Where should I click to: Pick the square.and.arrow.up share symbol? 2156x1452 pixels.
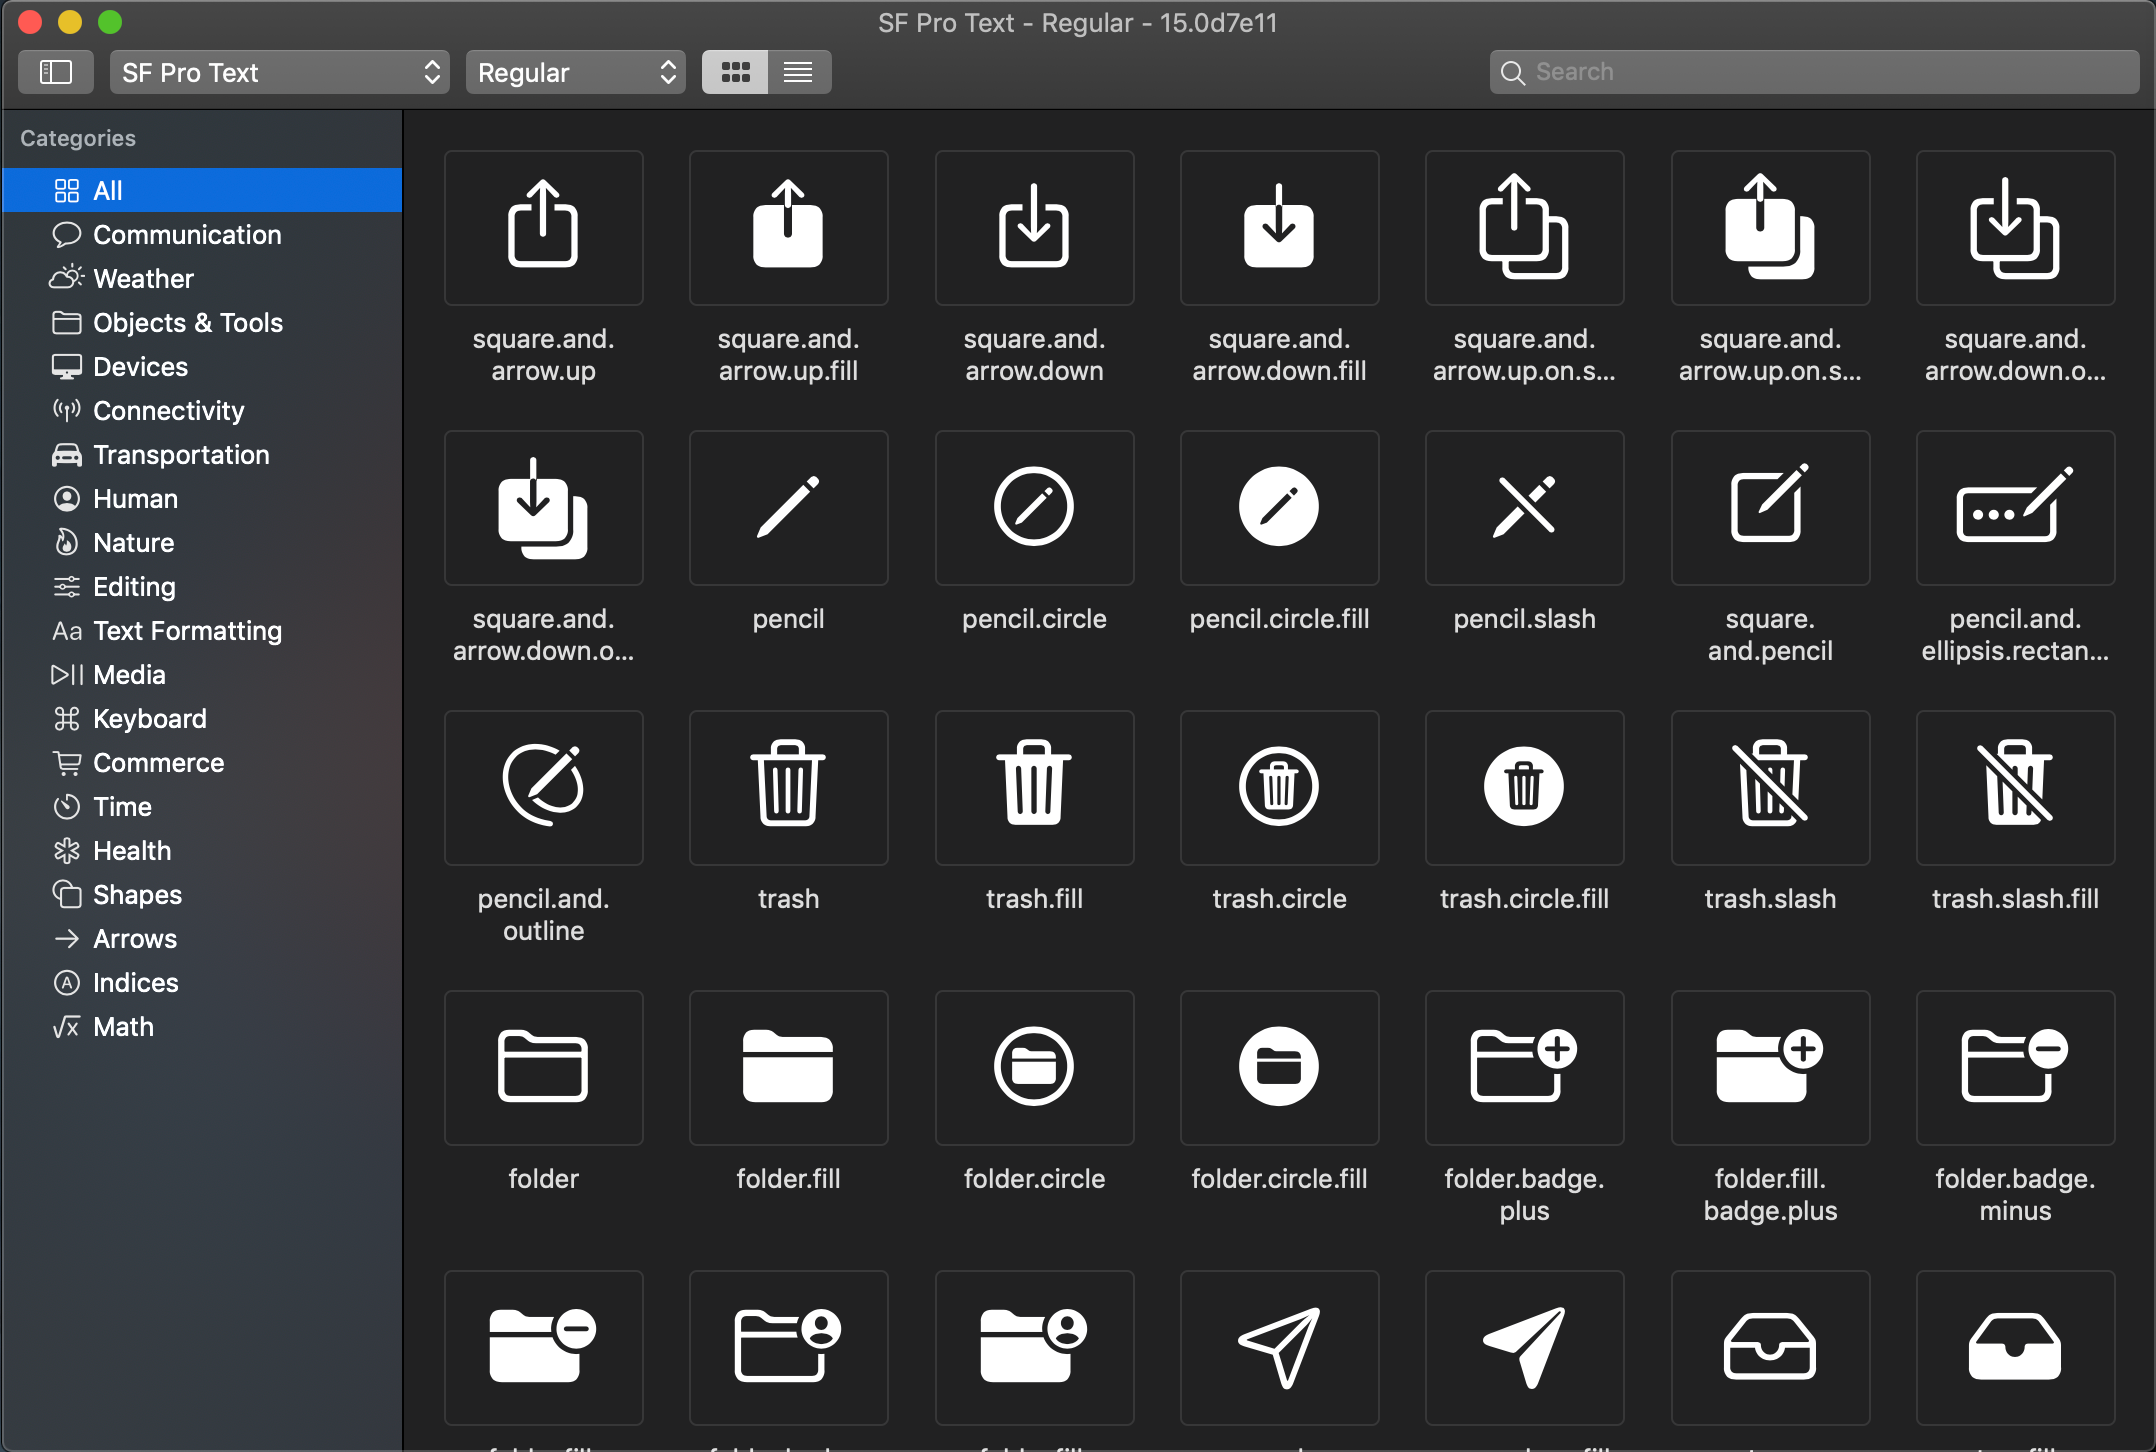tap(543, 227)
